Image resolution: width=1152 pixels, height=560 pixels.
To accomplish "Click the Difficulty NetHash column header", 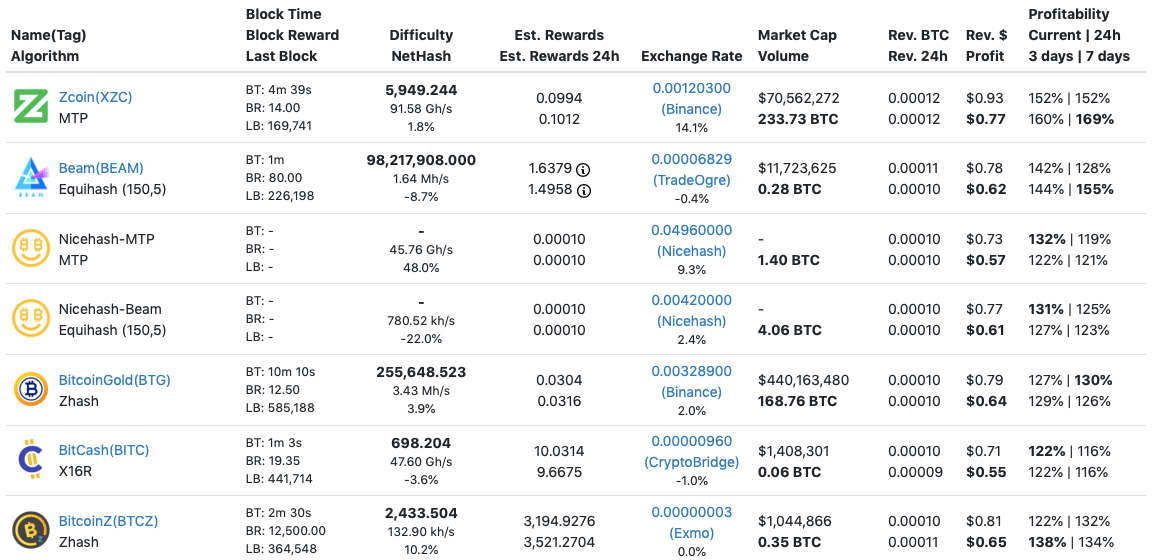I will [420, 46].
